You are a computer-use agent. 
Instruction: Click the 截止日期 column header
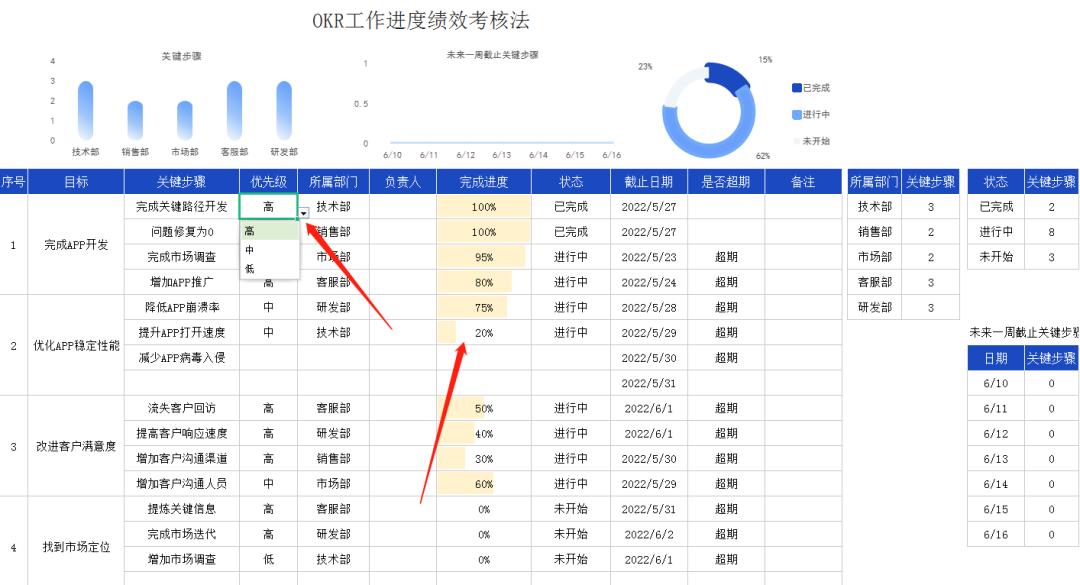tap(647, 181)
